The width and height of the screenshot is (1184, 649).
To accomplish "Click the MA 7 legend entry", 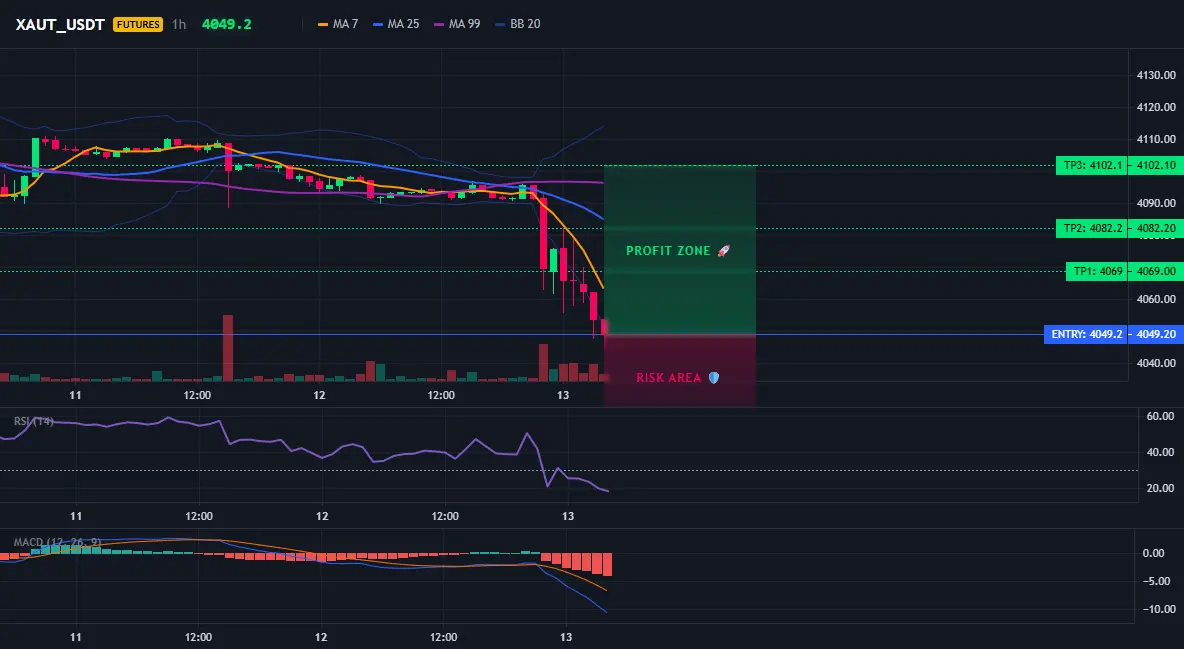I will (338, 24).
